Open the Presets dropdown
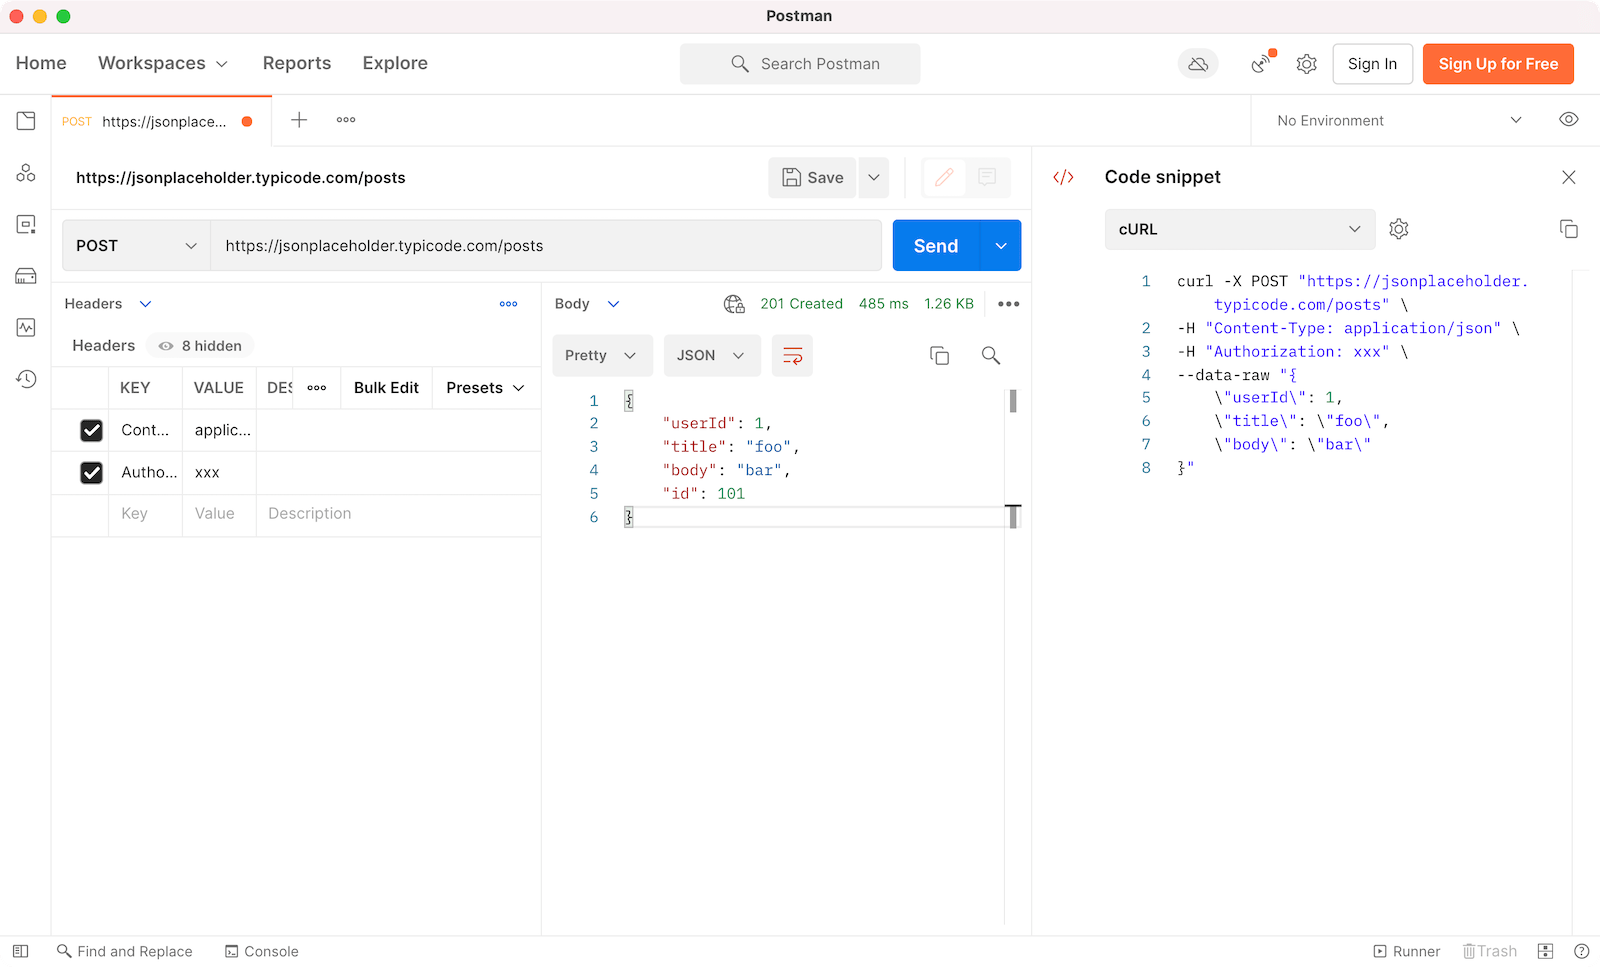 coord(485,388)
